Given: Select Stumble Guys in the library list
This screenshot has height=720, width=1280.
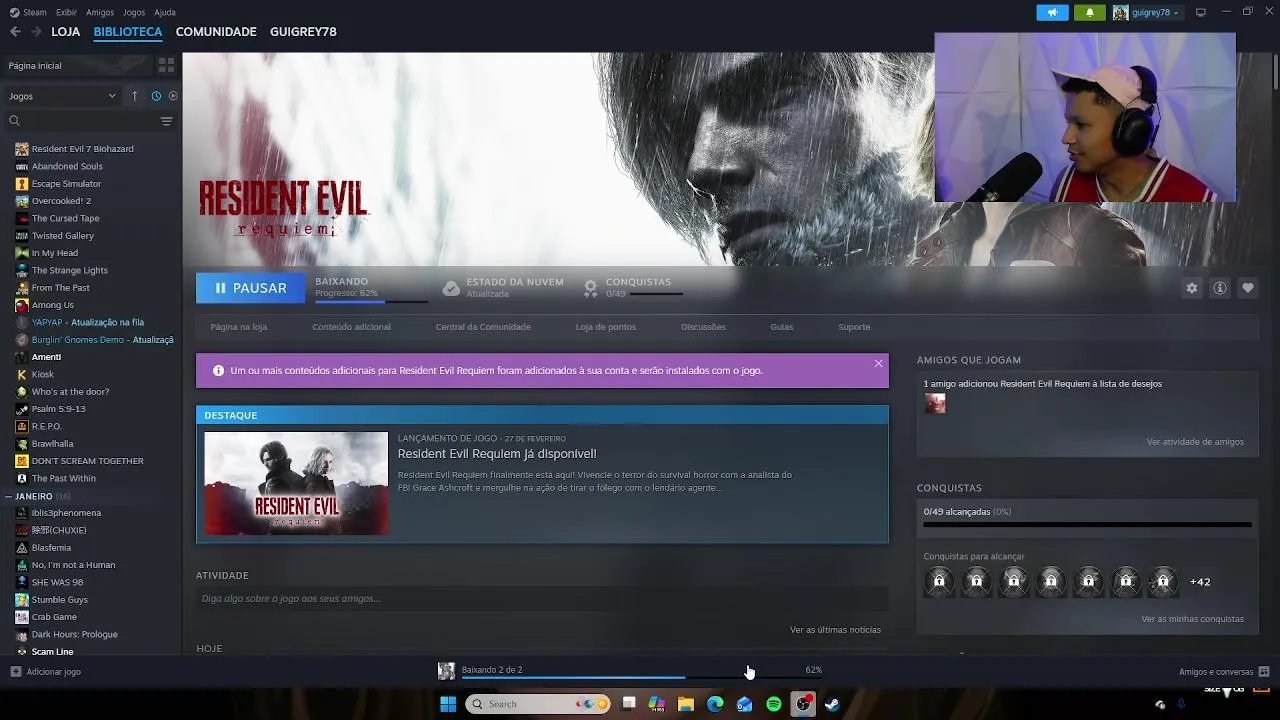Looking at the screenshot, I should pos(60,600).
